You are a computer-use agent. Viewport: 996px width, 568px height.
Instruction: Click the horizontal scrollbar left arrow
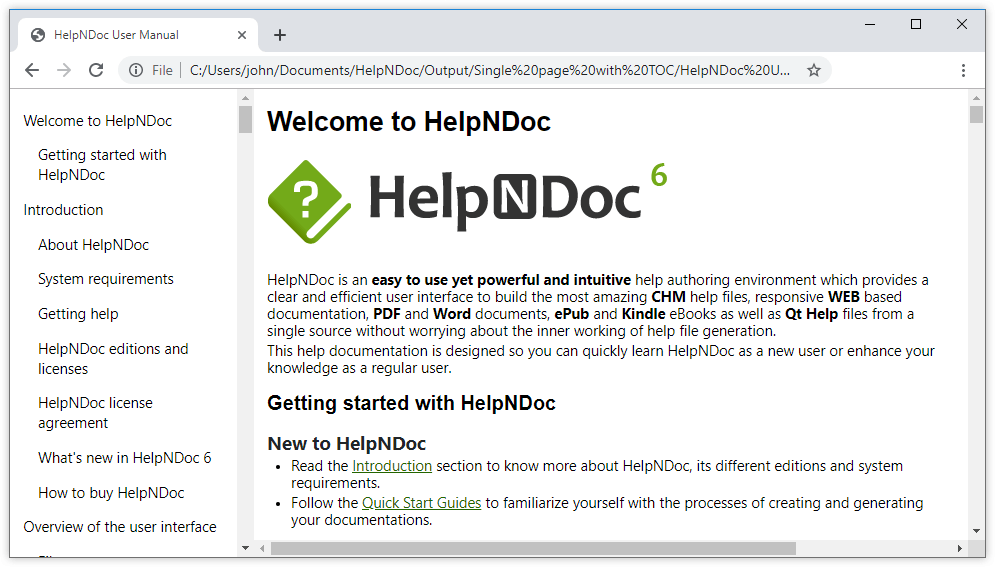262,548
